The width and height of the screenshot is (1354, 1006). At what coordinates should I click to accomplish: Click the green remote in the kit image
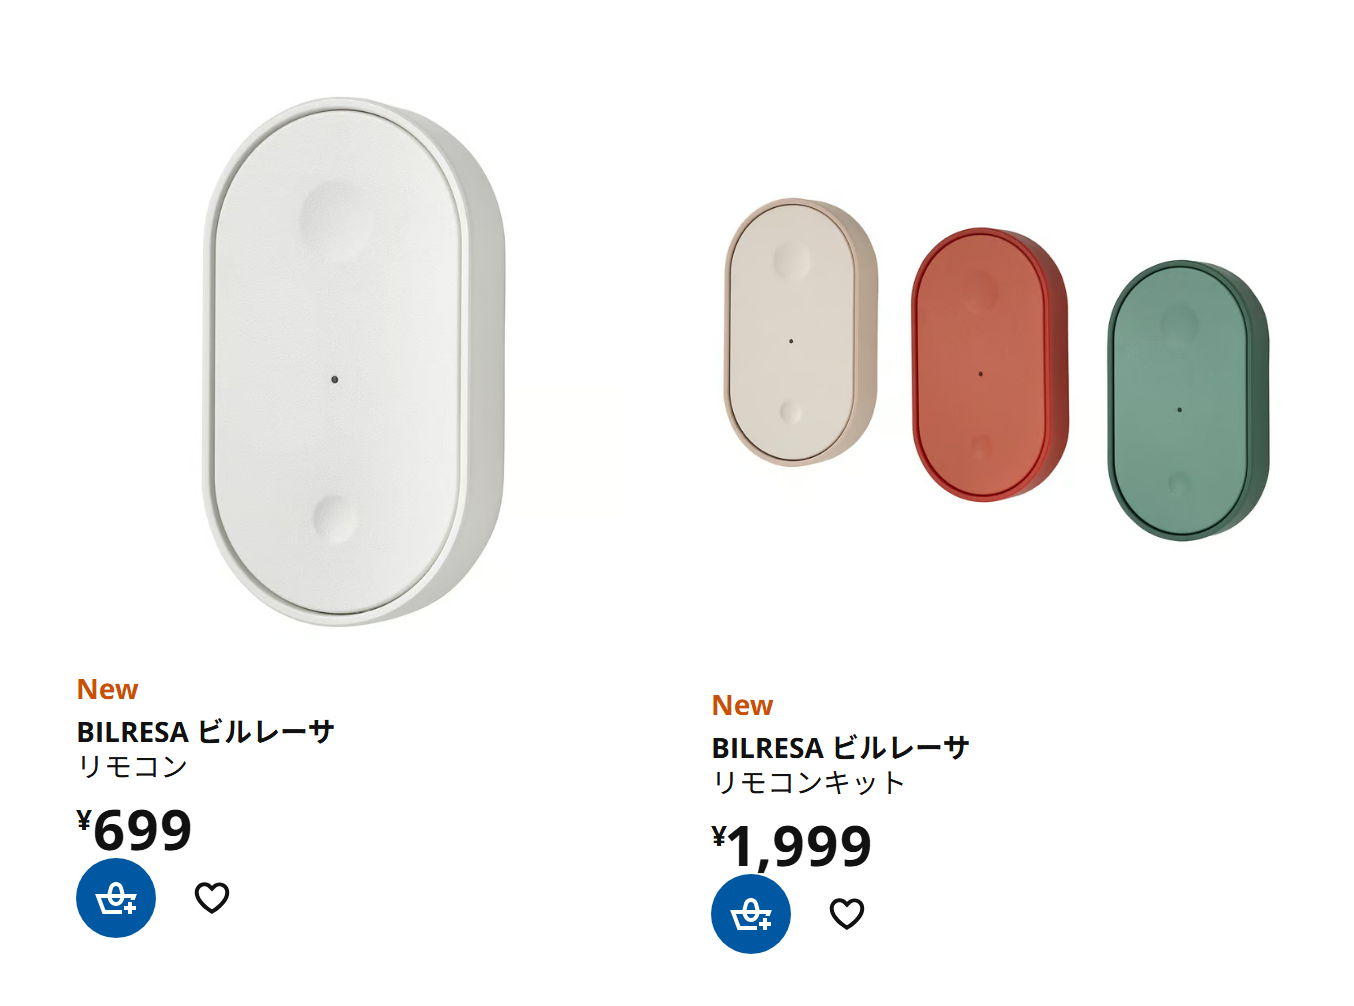[1186, 400]
